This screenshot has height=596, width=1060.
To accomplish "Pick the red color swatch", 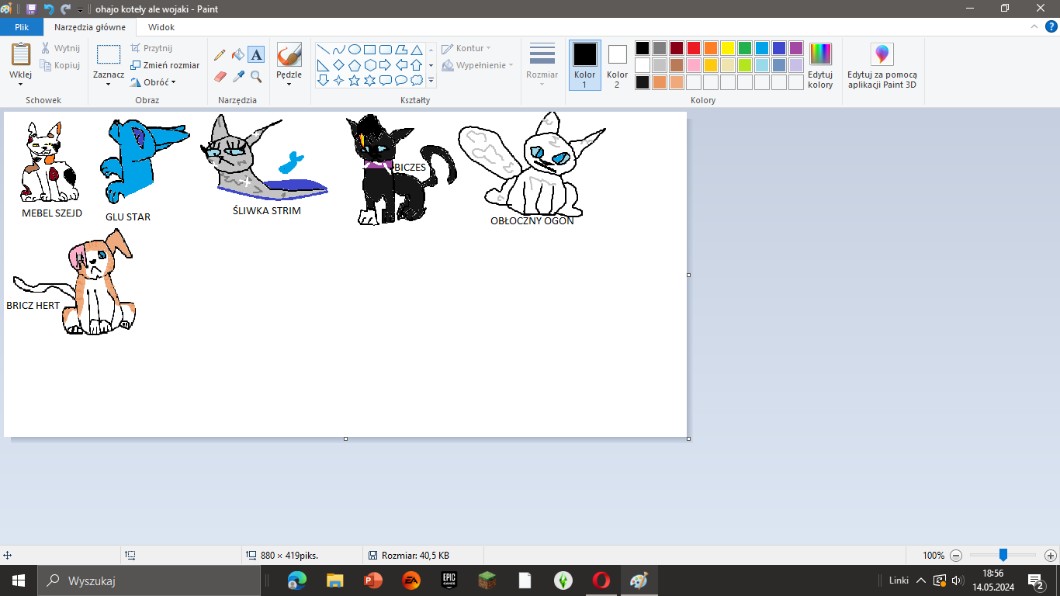I will [x=693, y=48].
